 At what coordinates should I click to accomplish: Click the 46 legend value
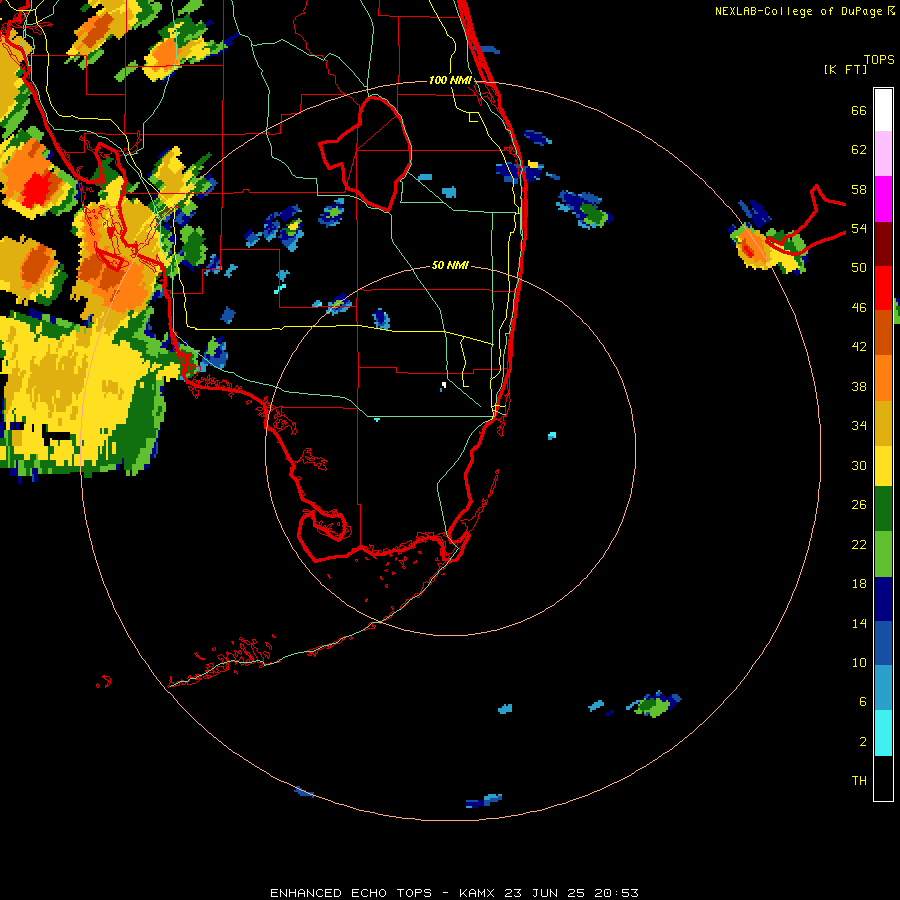point(859,308)
